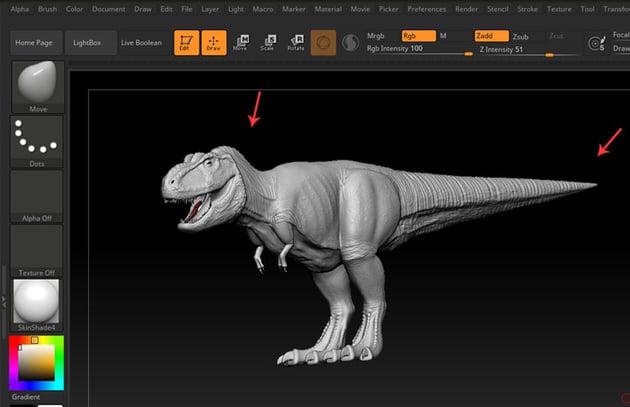Open the Texture menu
Viewport: 630px width, 407px height.
click(x=559, y=9)
